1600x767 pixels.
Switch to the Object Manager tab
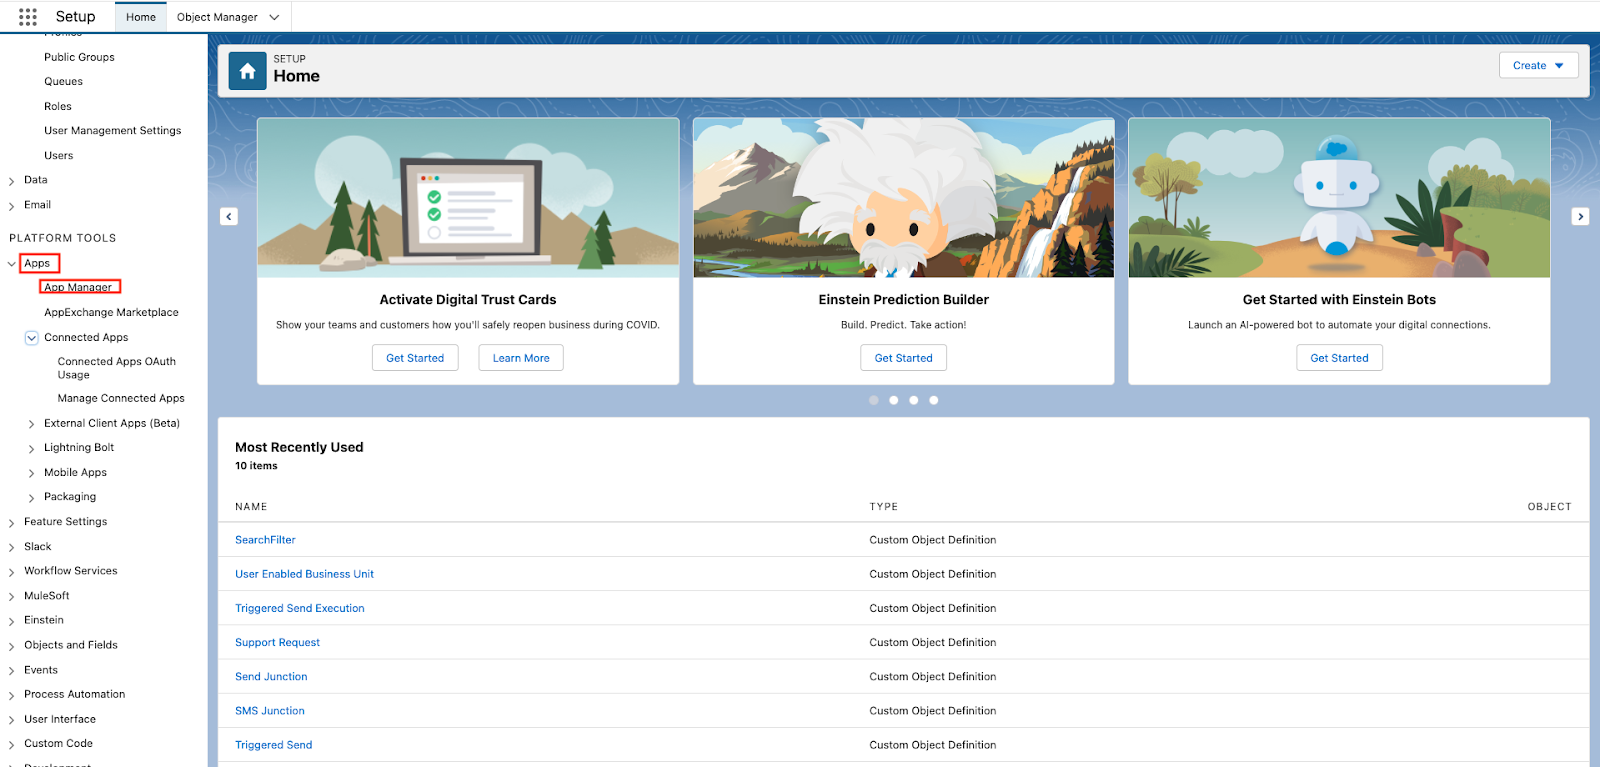coord(217,17)
